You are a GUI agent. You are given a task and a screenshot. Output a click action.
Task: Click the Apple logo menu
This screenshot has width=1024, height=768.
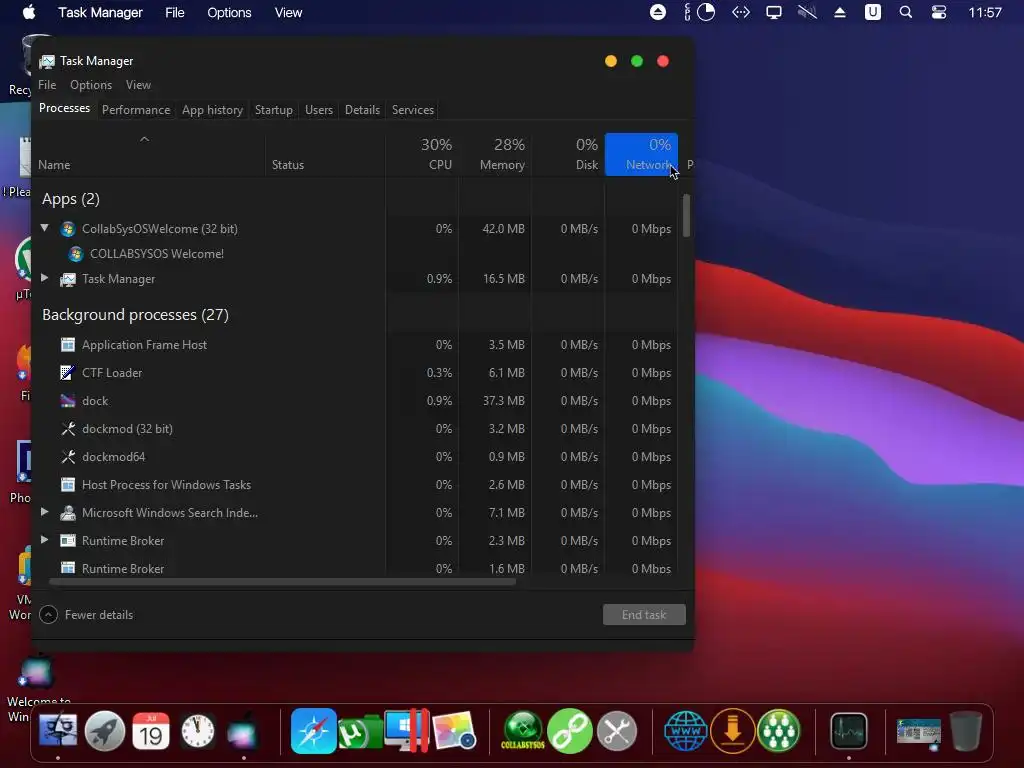pyautogui.click(x=29, y=12)
